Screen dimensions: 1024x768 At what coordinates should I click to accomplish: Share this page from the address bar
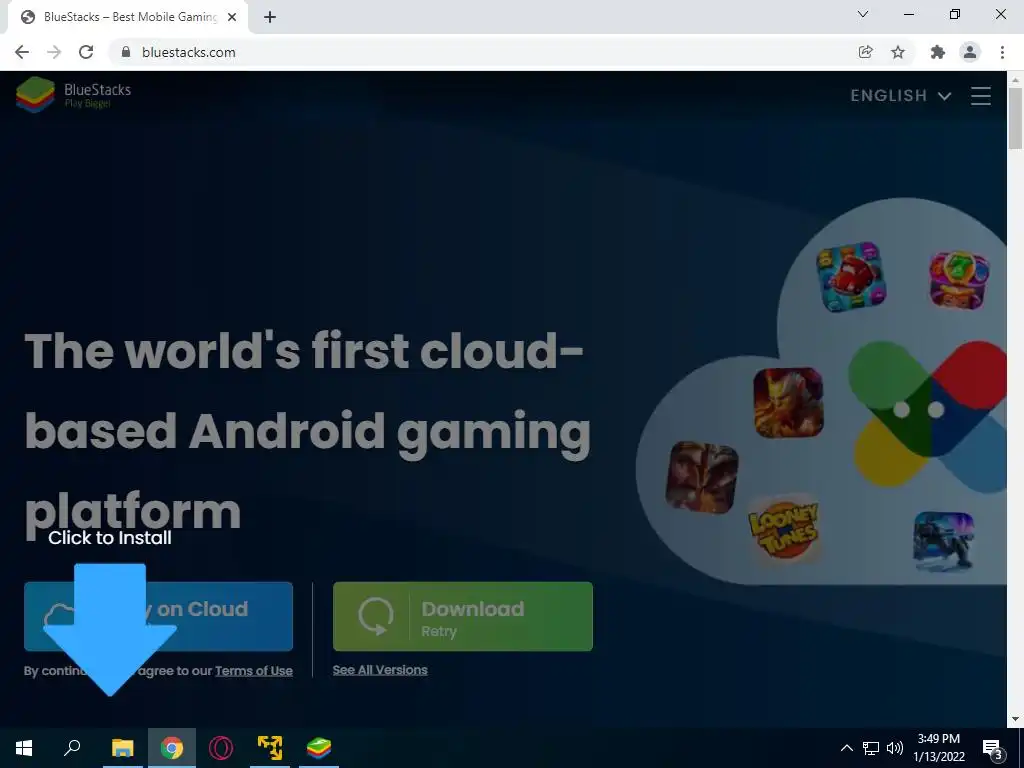click(x=865, y=52)
